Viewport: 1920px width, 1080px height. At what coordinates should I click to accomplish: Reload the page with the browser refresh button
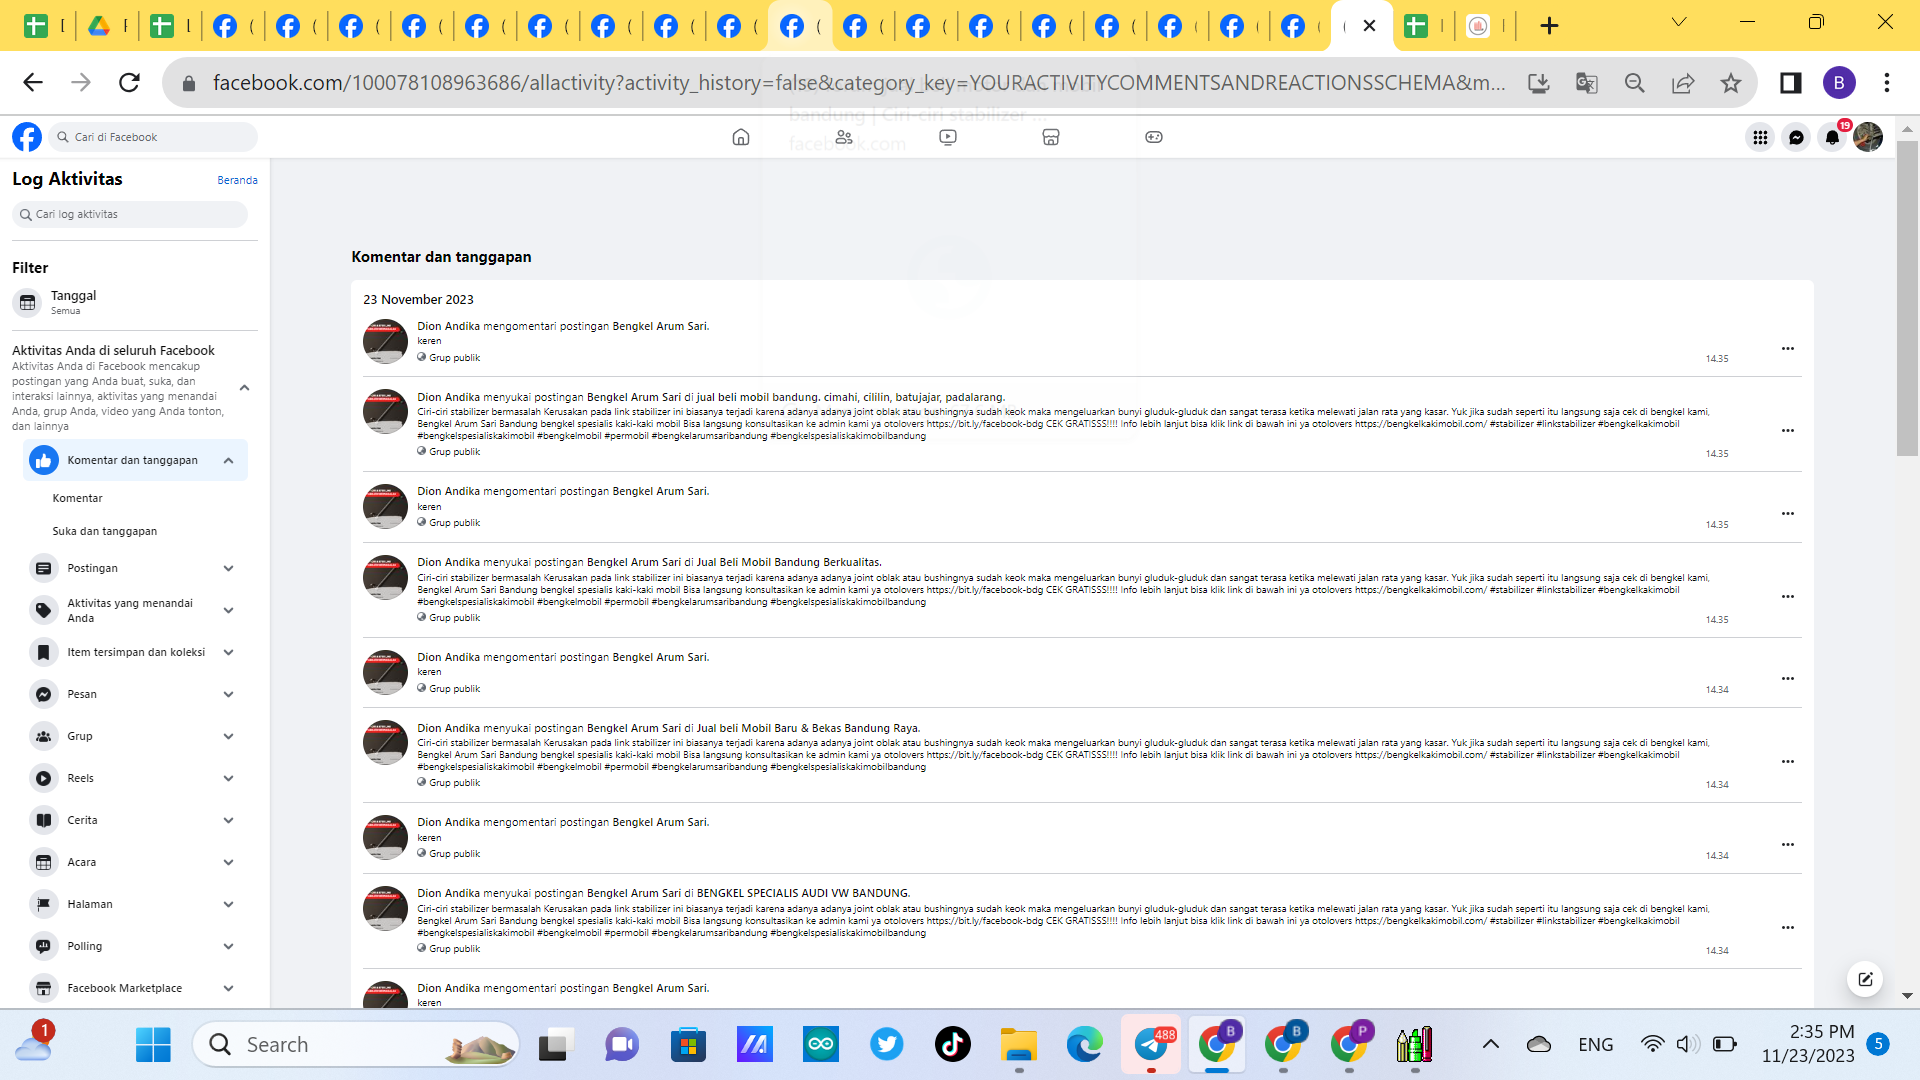coord(129,83)
